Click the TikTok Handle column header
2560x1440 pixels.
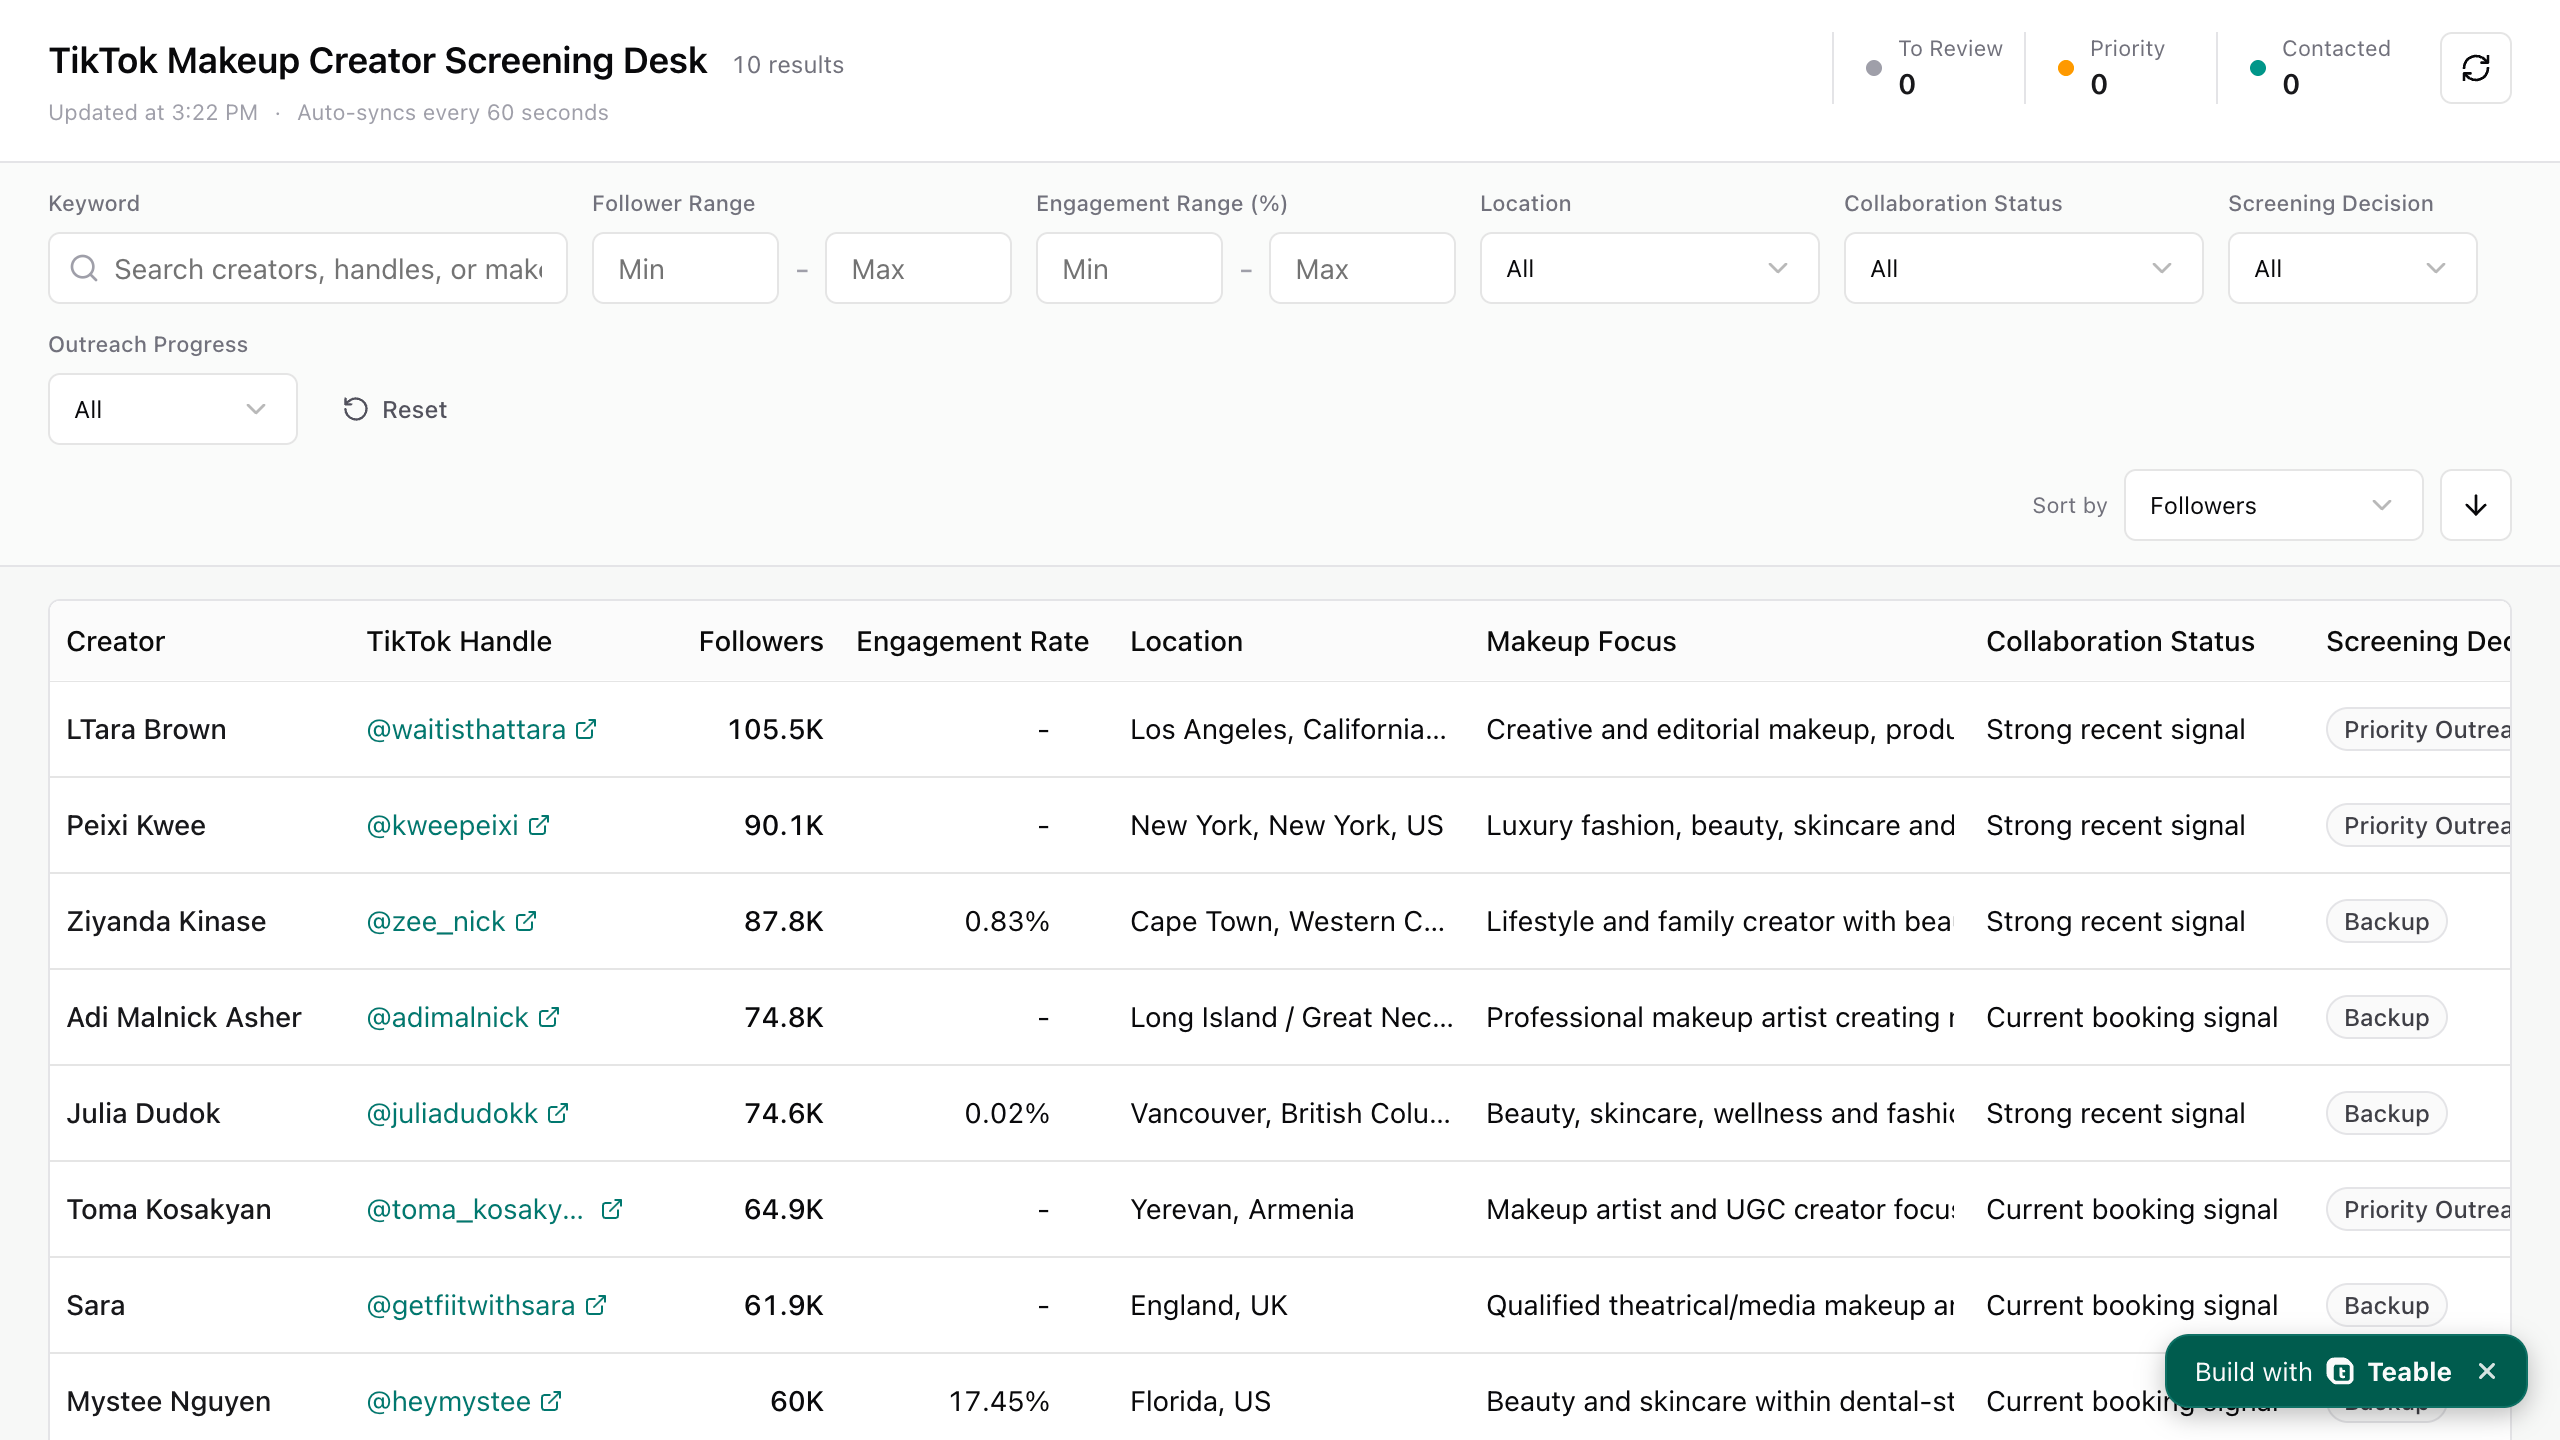(x=459, y=641)
